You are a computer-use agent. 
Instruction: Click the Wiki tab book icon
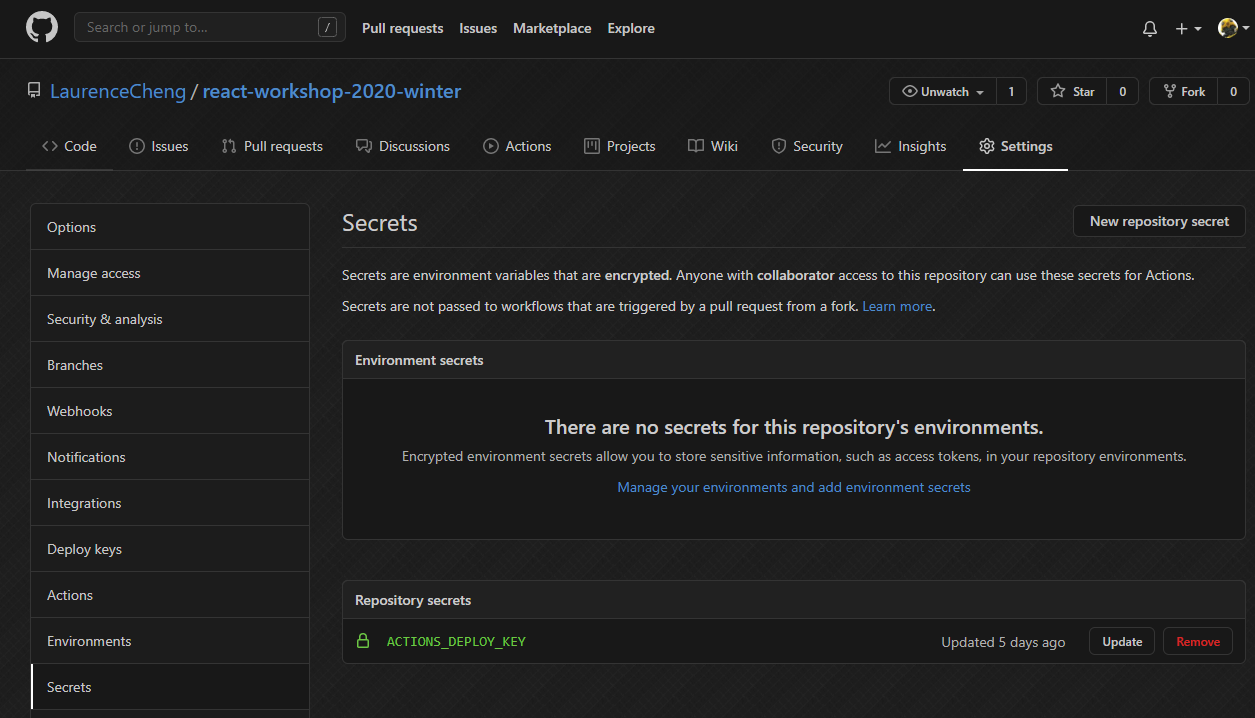tap(696, 146)
